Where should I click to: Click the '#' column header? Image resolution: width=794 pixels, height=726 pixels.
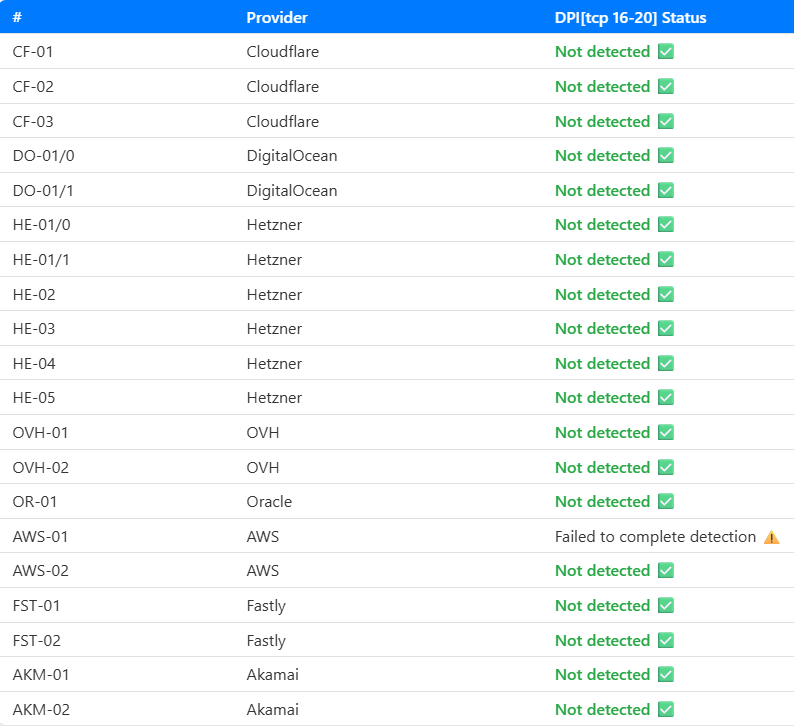(x=17, y=18)
